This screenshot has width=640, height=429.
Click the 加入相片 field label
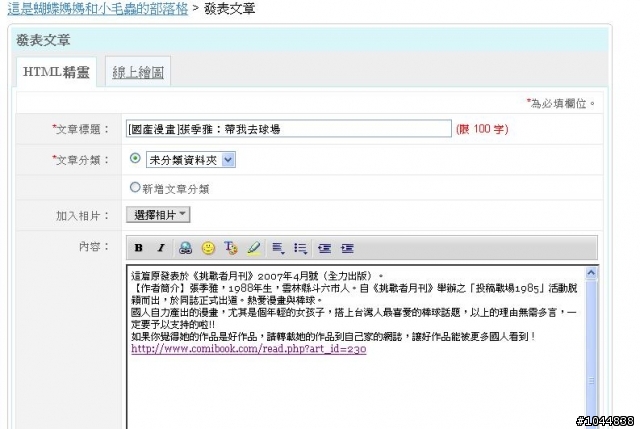tap(82, 216)
